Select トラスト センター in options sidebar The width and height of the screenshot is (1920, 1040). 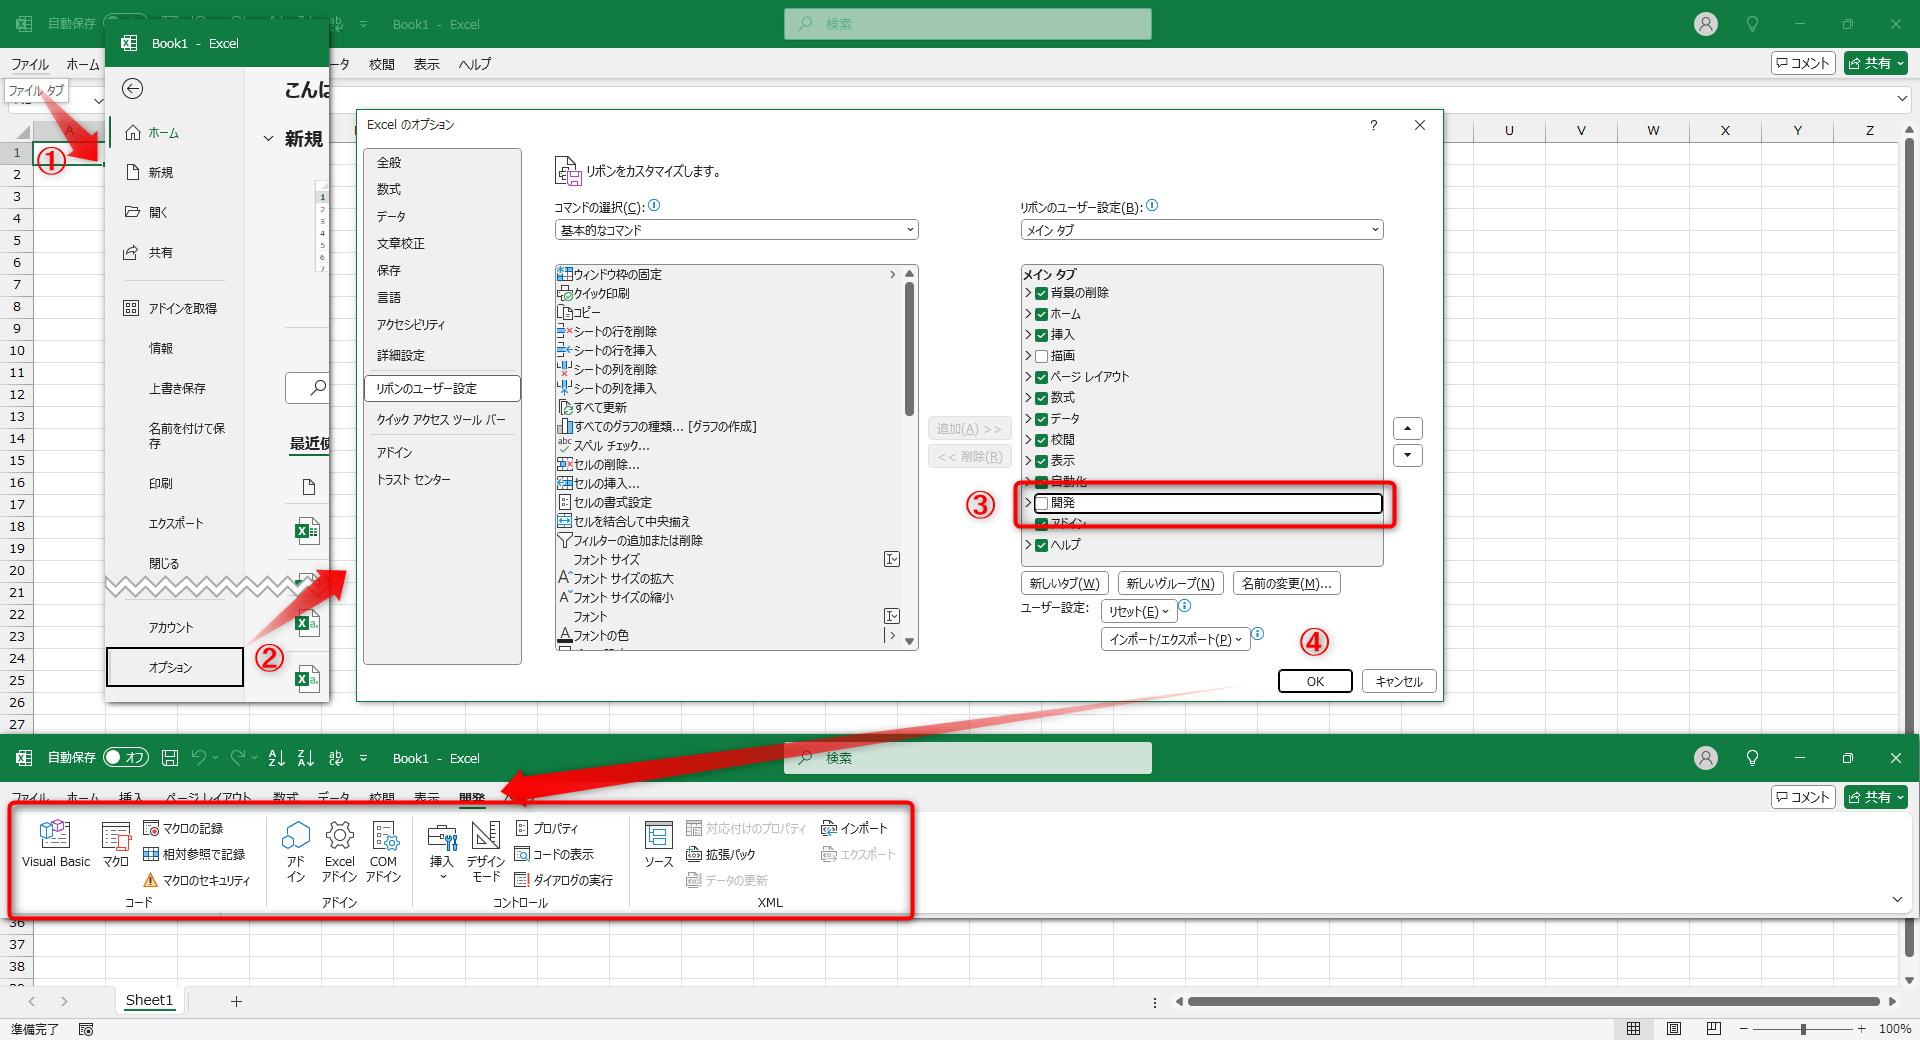[x=442, y=480]
